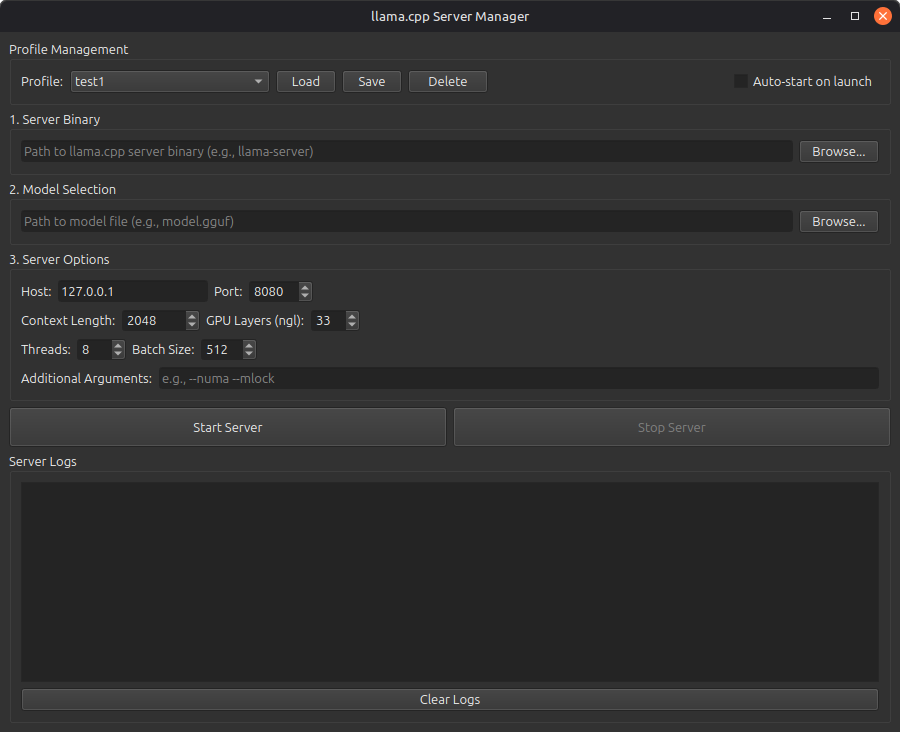Increment the GPU Layers value
Screen dimensions: 900x732
coord(351,315)
